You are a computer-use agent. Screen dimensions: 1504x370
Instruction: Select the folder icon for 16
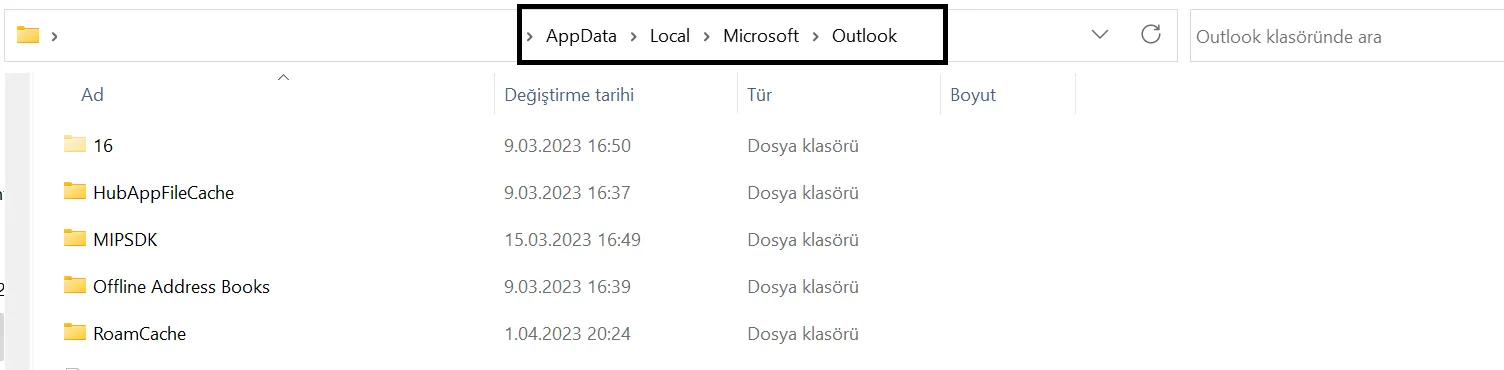(x=75, y=145)
